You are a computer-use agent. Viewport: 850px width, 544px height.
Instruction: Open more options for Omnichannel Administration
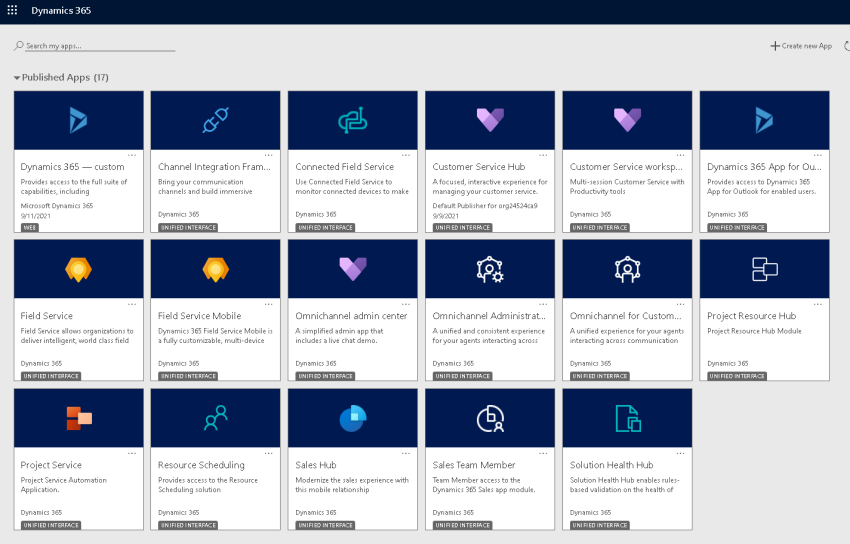pos(543,305)
